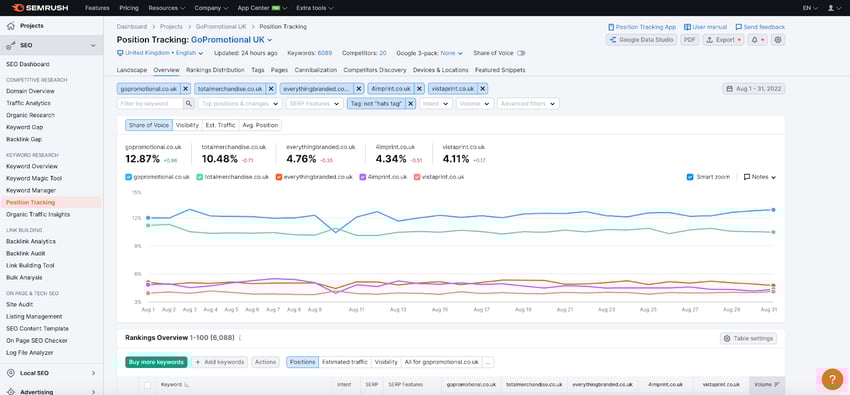Open the orange help question-mark button
The height and width of the screenshot is (395, 850).
click(832, 379)
